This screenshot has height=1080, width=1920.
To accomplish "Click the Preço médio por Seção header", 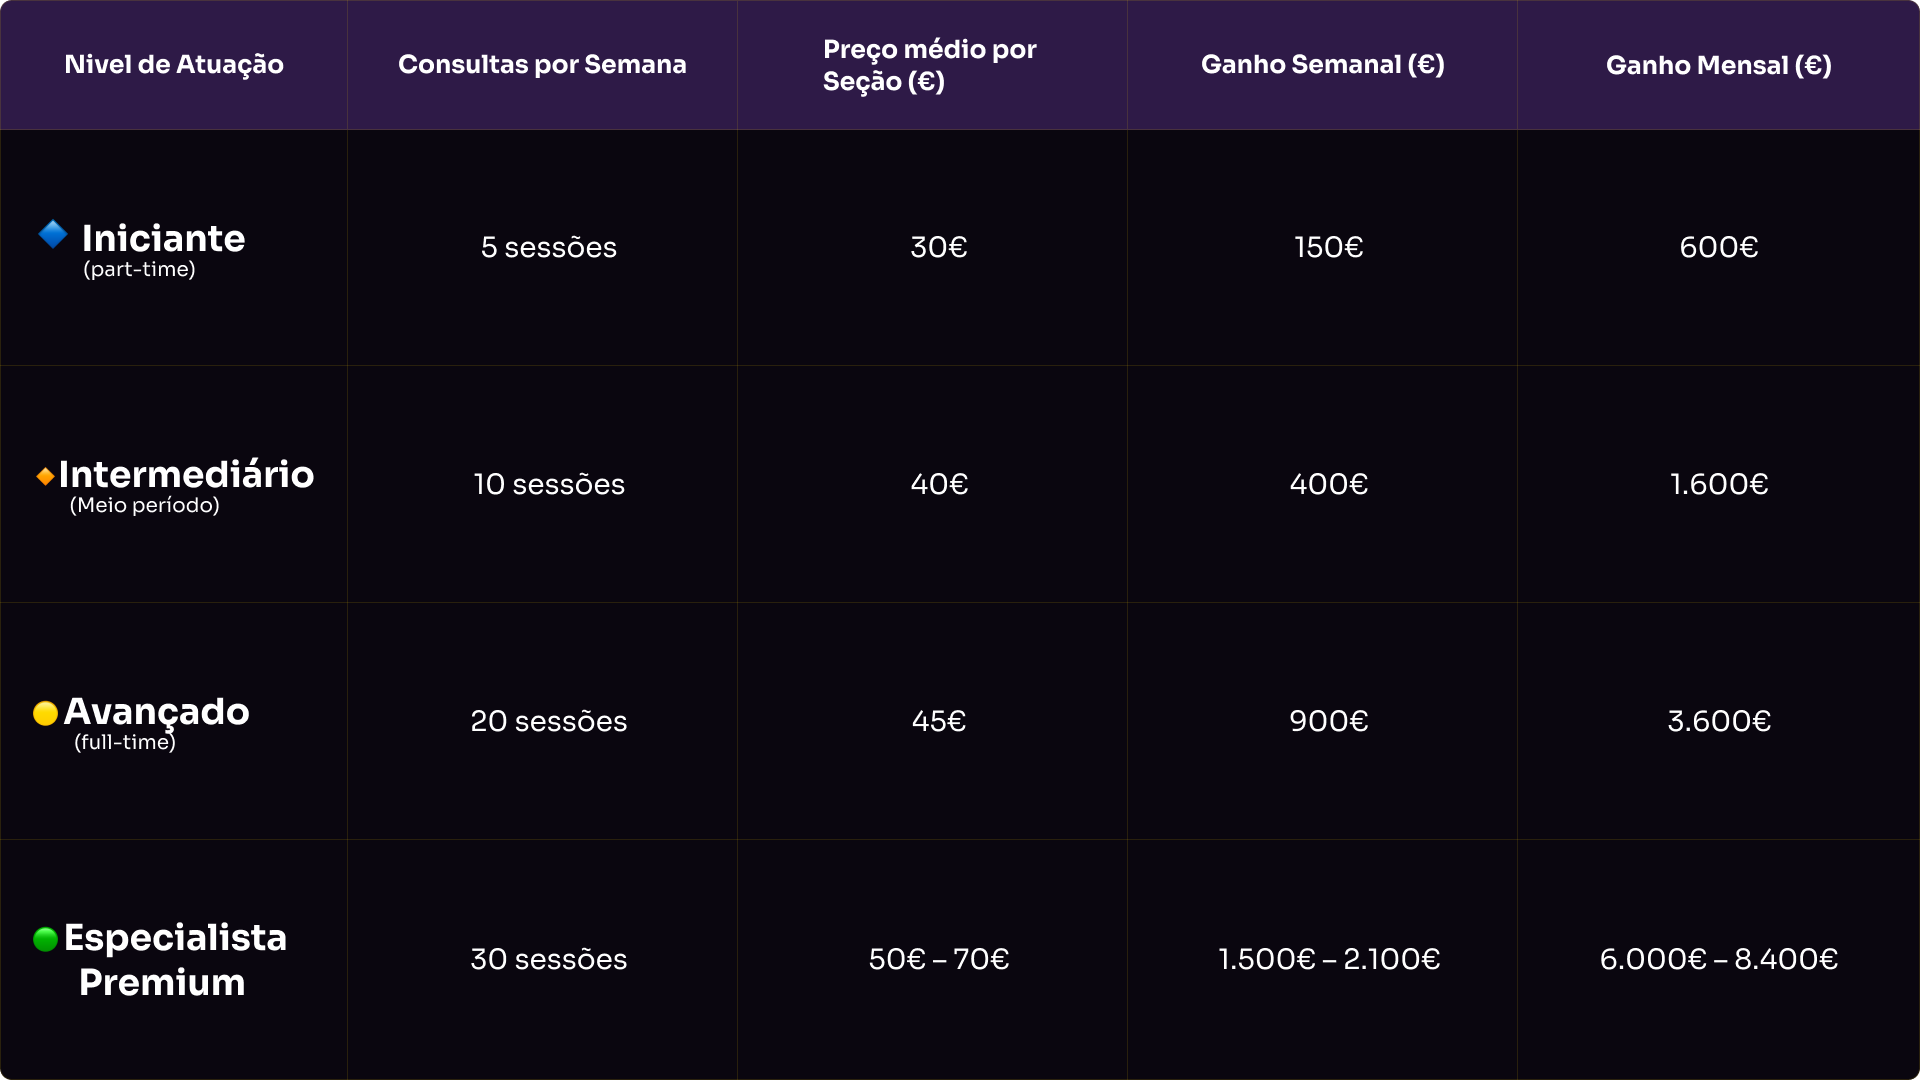I will [x=930, y=65].
